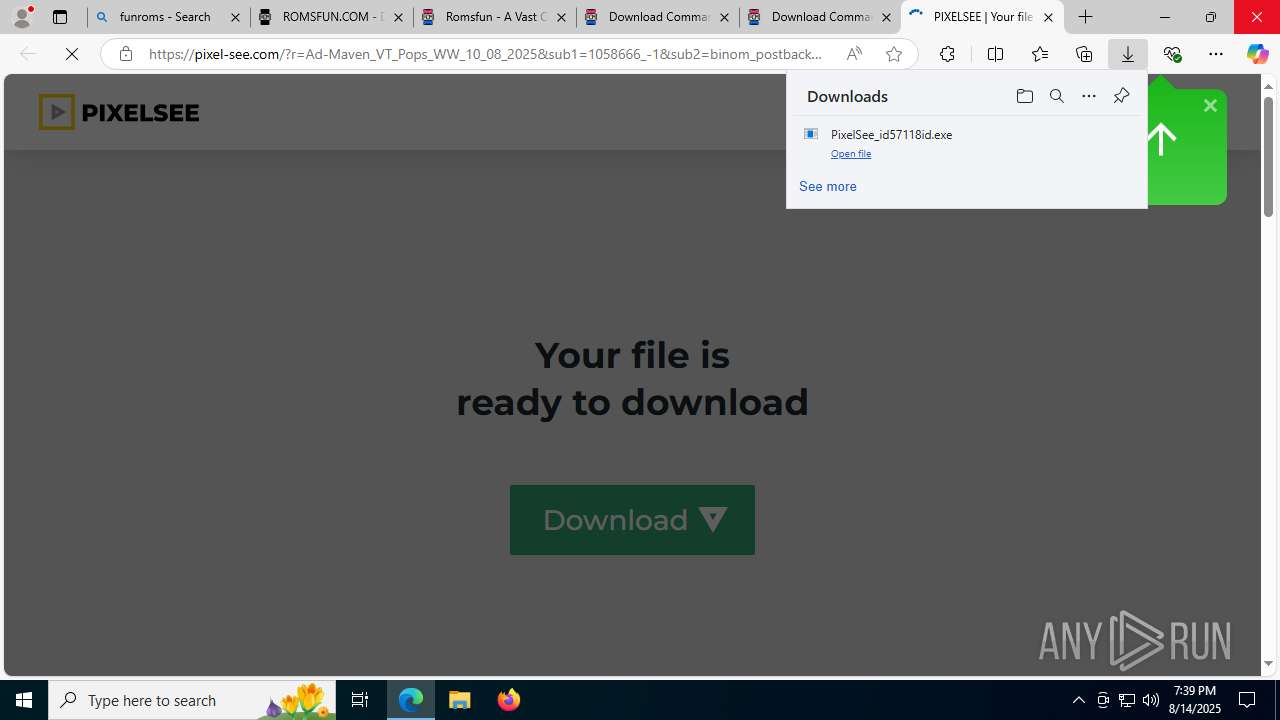Click See more in Downloads
Viewport: 1280px width, 720px height.
click(828, 186)
